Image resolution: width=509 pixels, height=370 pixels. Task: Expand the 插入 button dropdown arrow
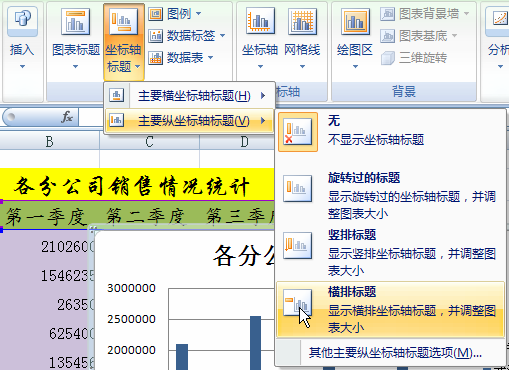[x=22, y=66]
